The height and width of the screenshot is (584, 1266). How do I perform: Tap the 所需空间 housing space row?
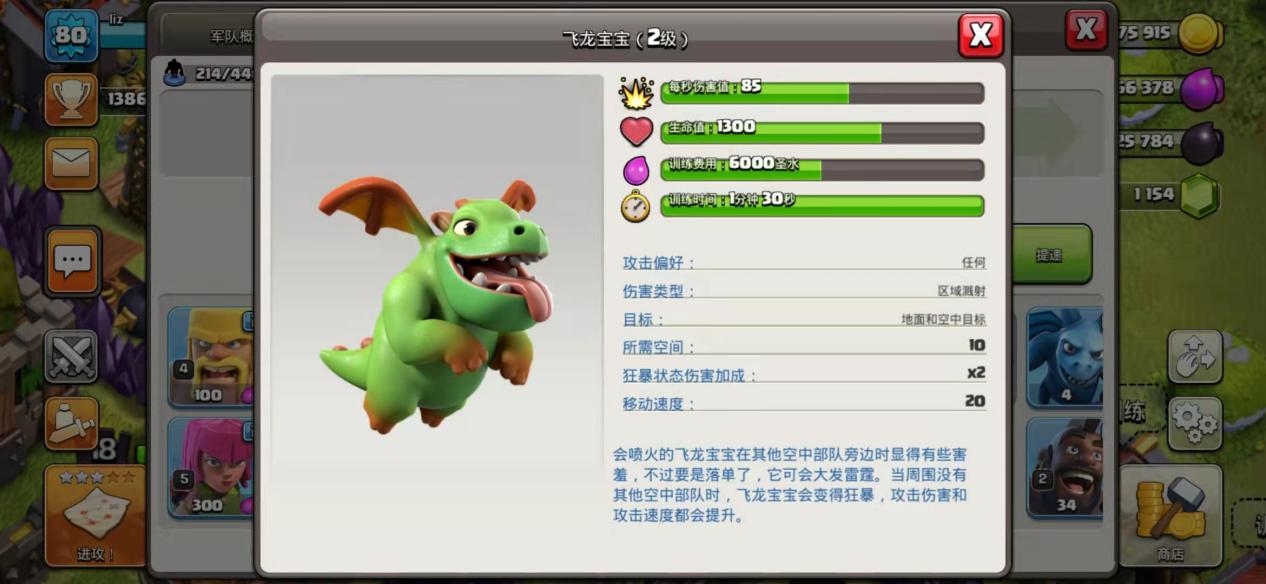[x=804, y=346]
